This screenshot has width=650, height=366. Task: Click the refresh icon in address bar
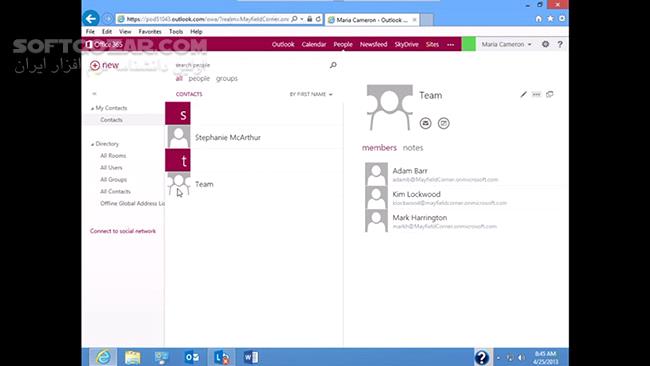(x=318, y=19)
